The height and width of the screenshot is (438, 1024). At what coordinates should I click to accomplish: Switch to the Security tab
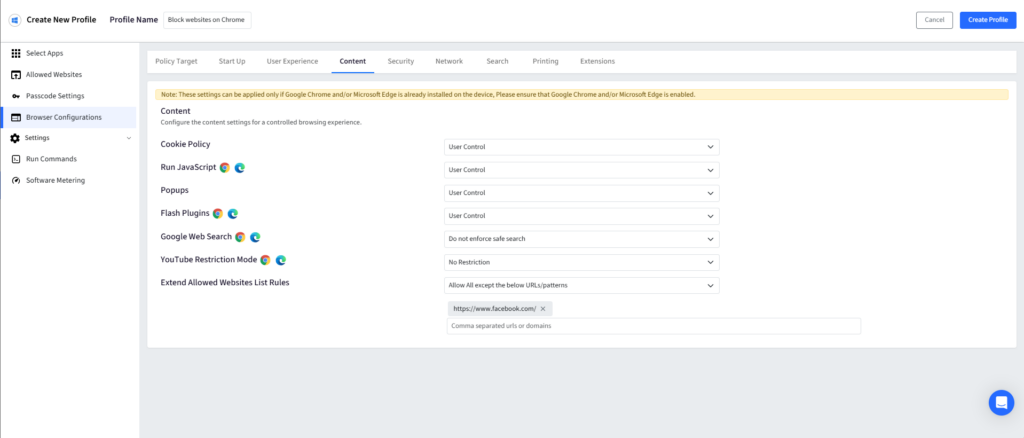(x=401, y=61)
